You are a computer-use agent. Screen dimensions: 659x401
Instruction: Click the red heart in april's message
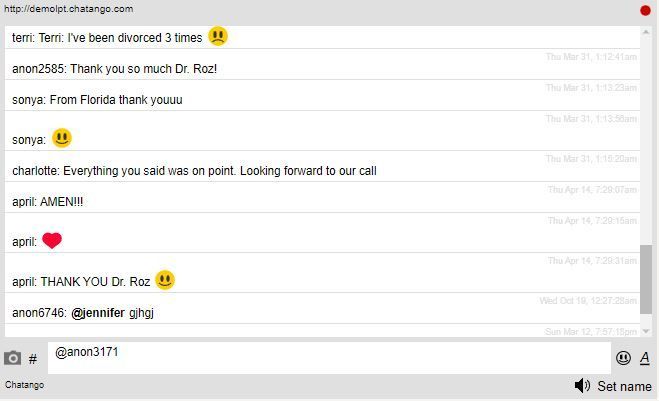point(52,240)
